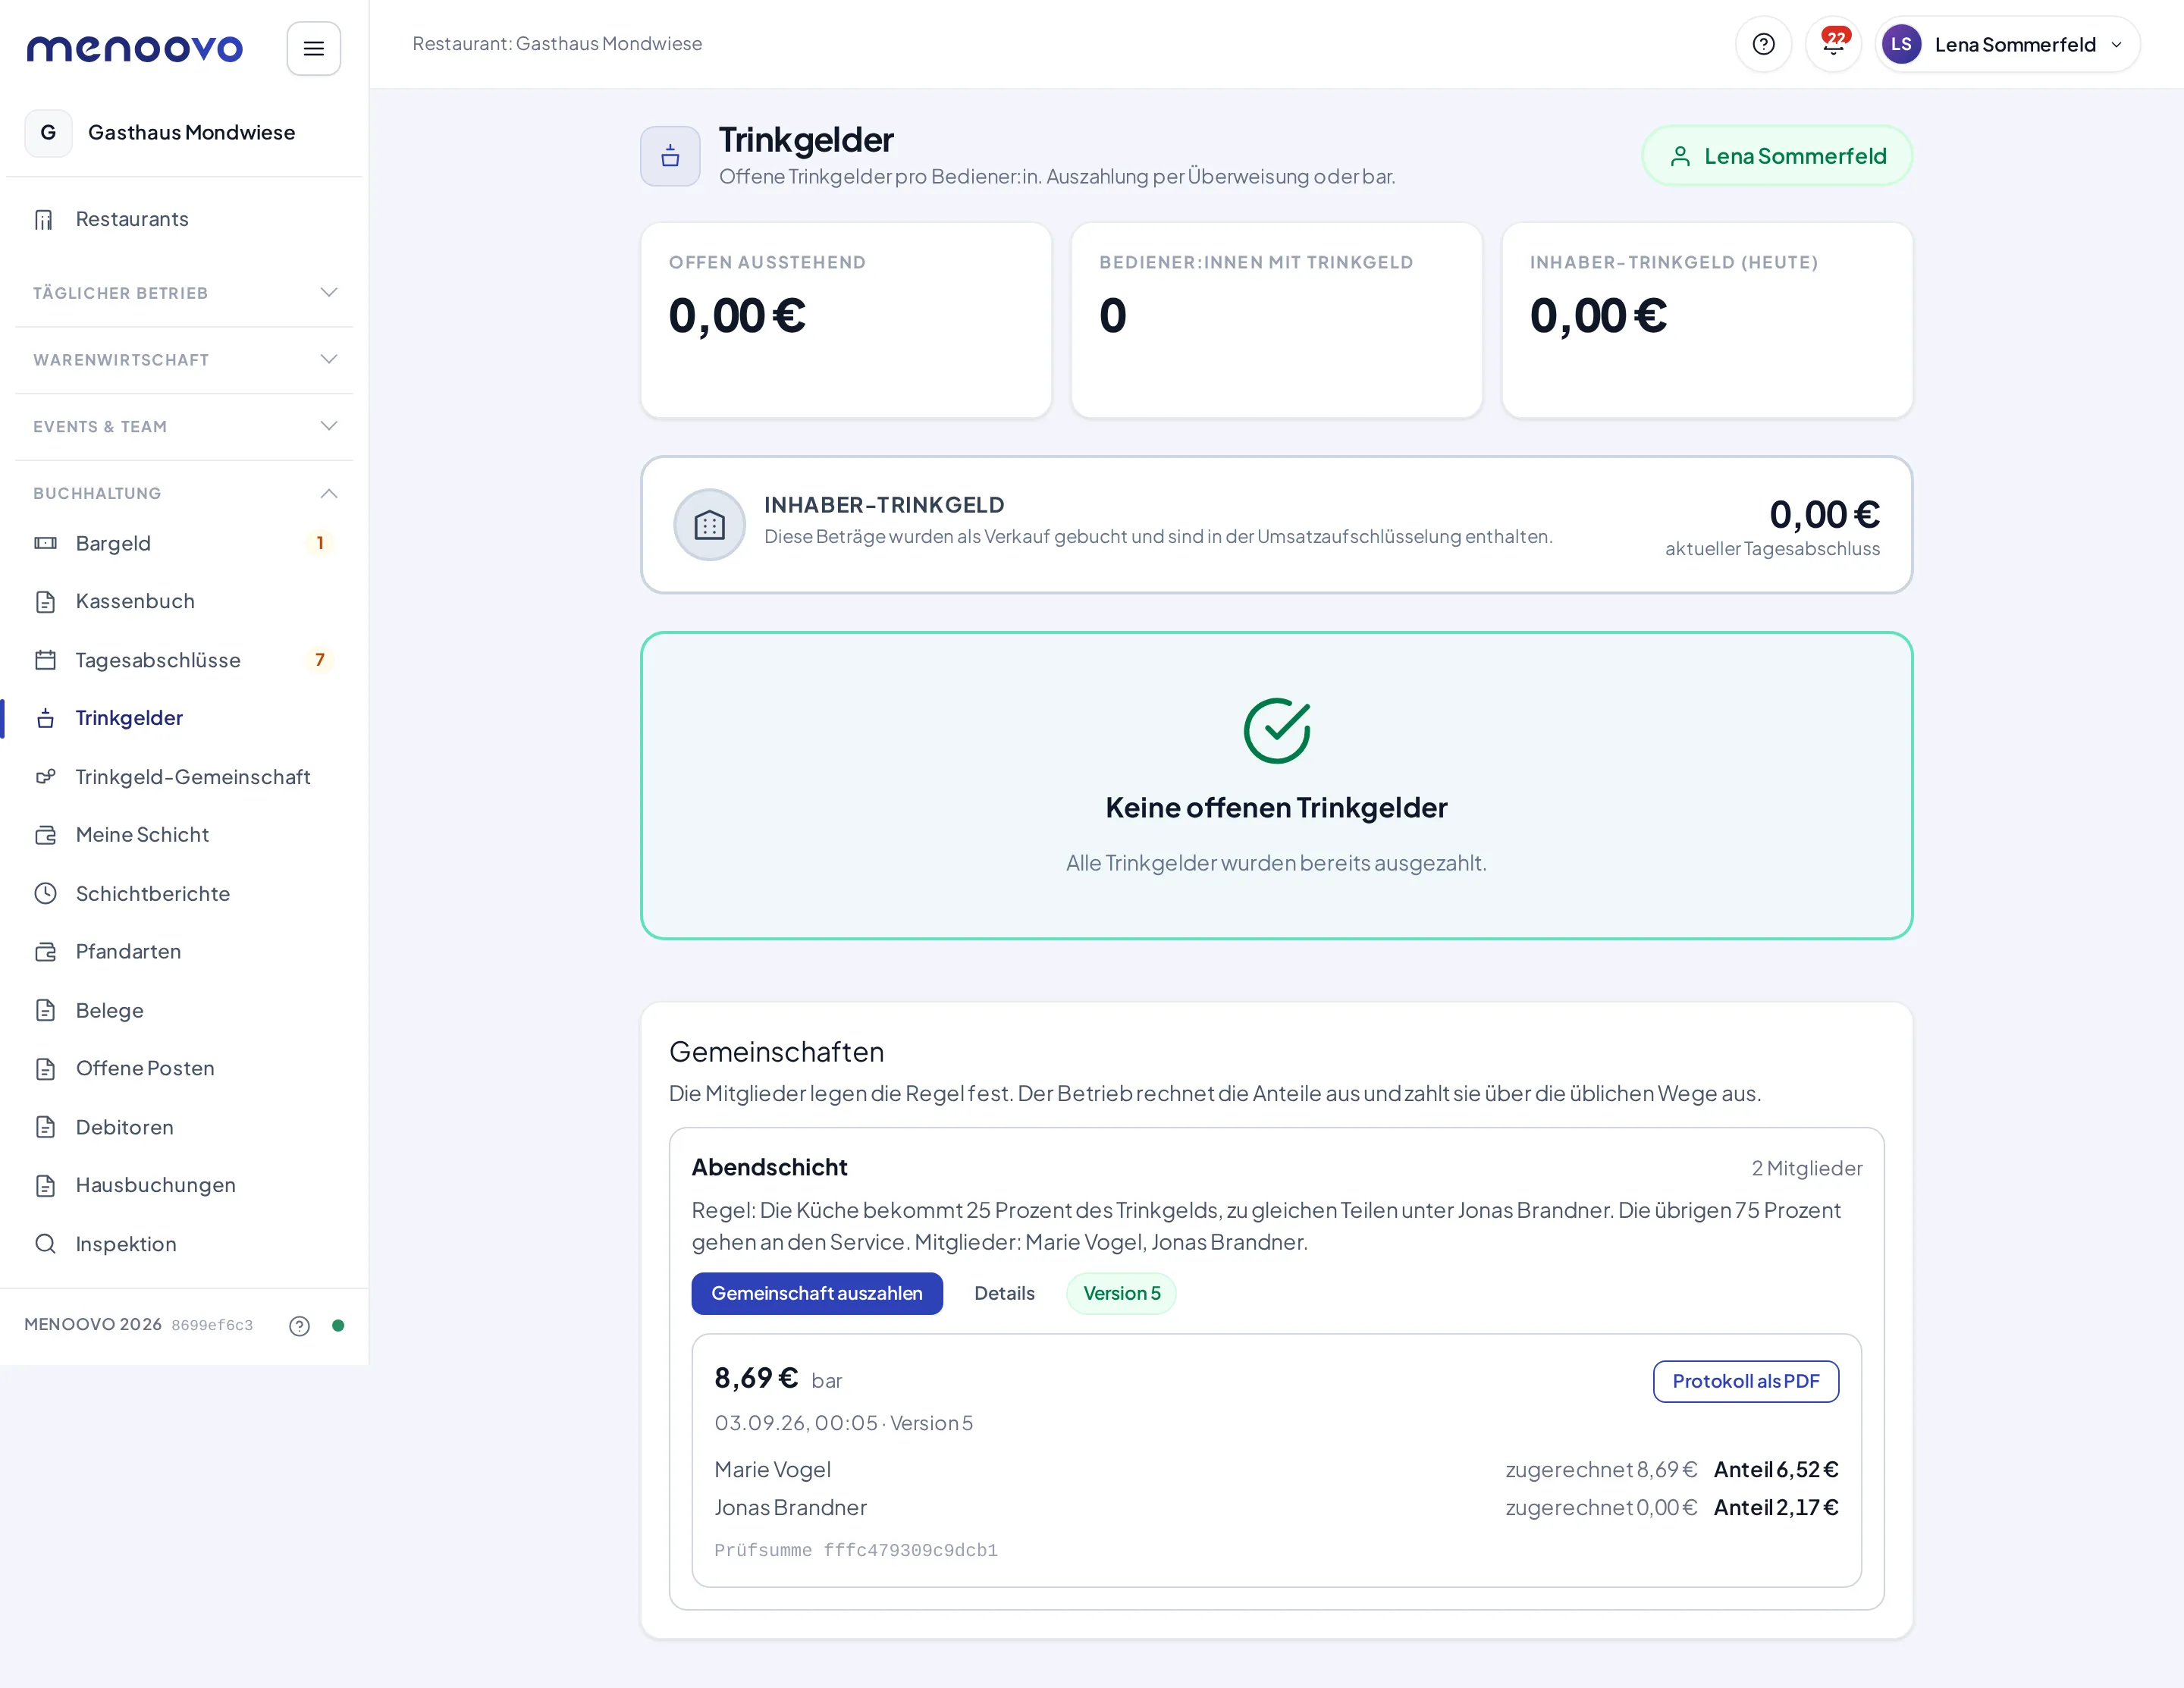
Task: Open Offene Posten in the sidebar
Action: pos(184,1068)
